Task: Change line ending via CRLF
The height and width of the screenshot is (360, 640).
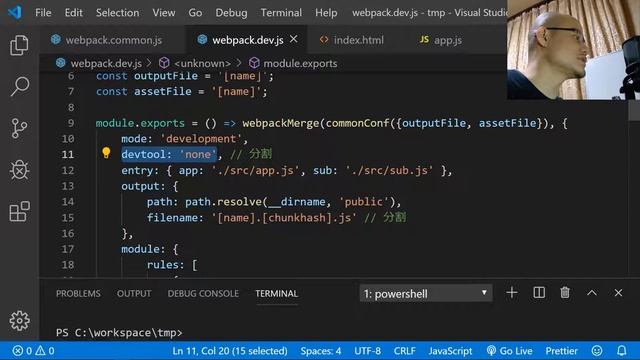Action: coord(404,351)
